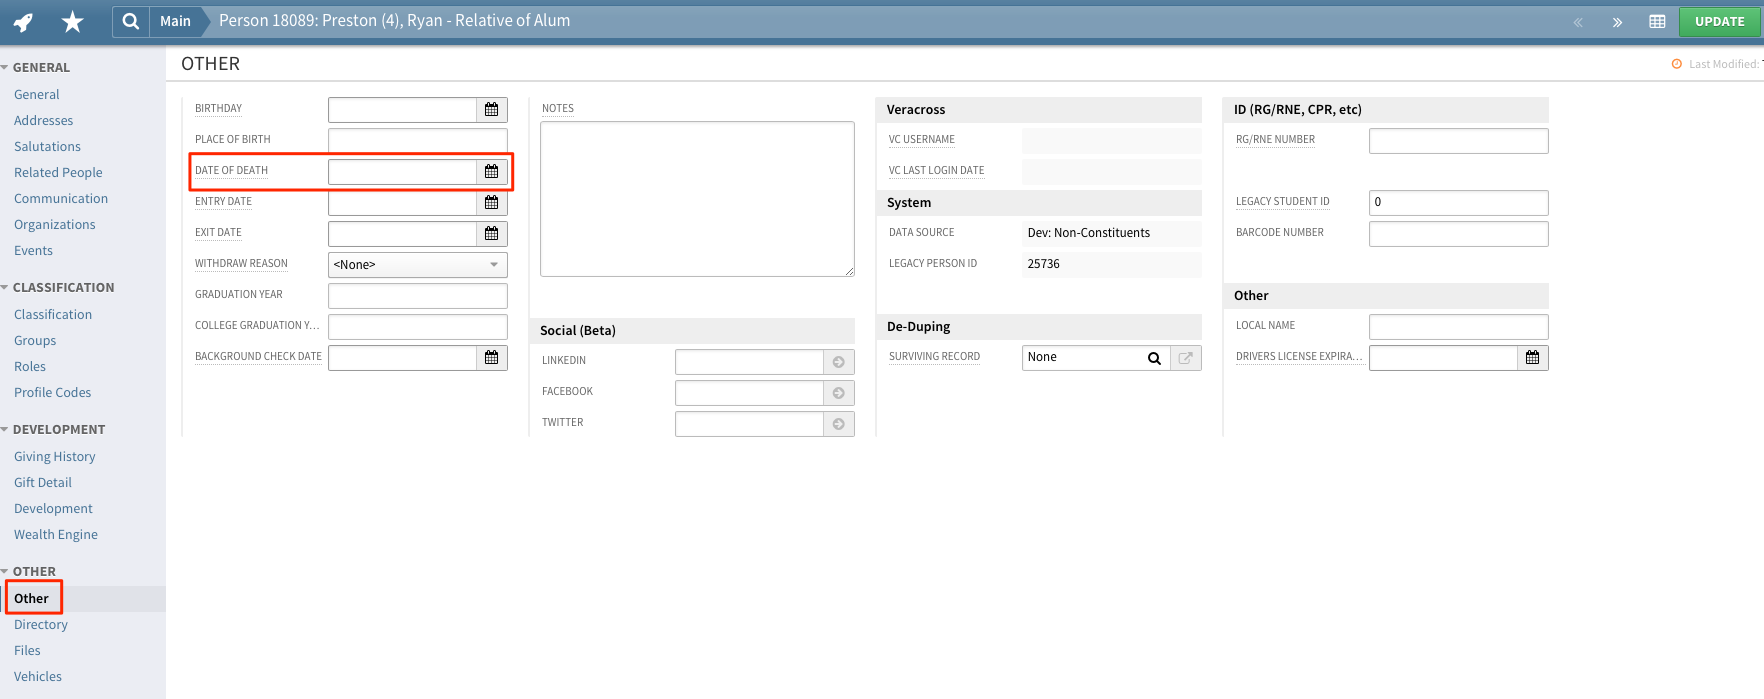Open calendar picker for Date of Death
The width and height of the screenshot is (1764, 699).
(491, 172)
